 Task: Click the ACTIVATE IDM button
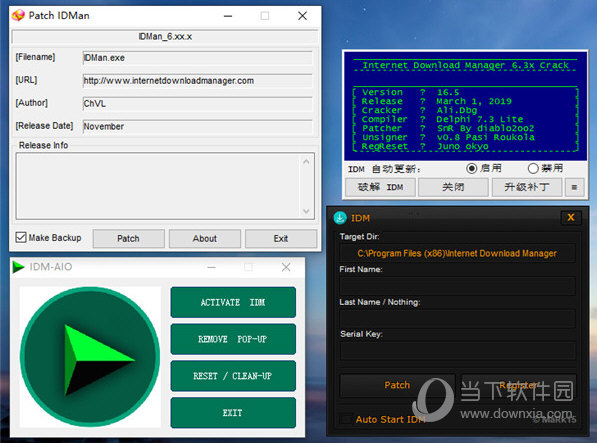click(233, 303)
